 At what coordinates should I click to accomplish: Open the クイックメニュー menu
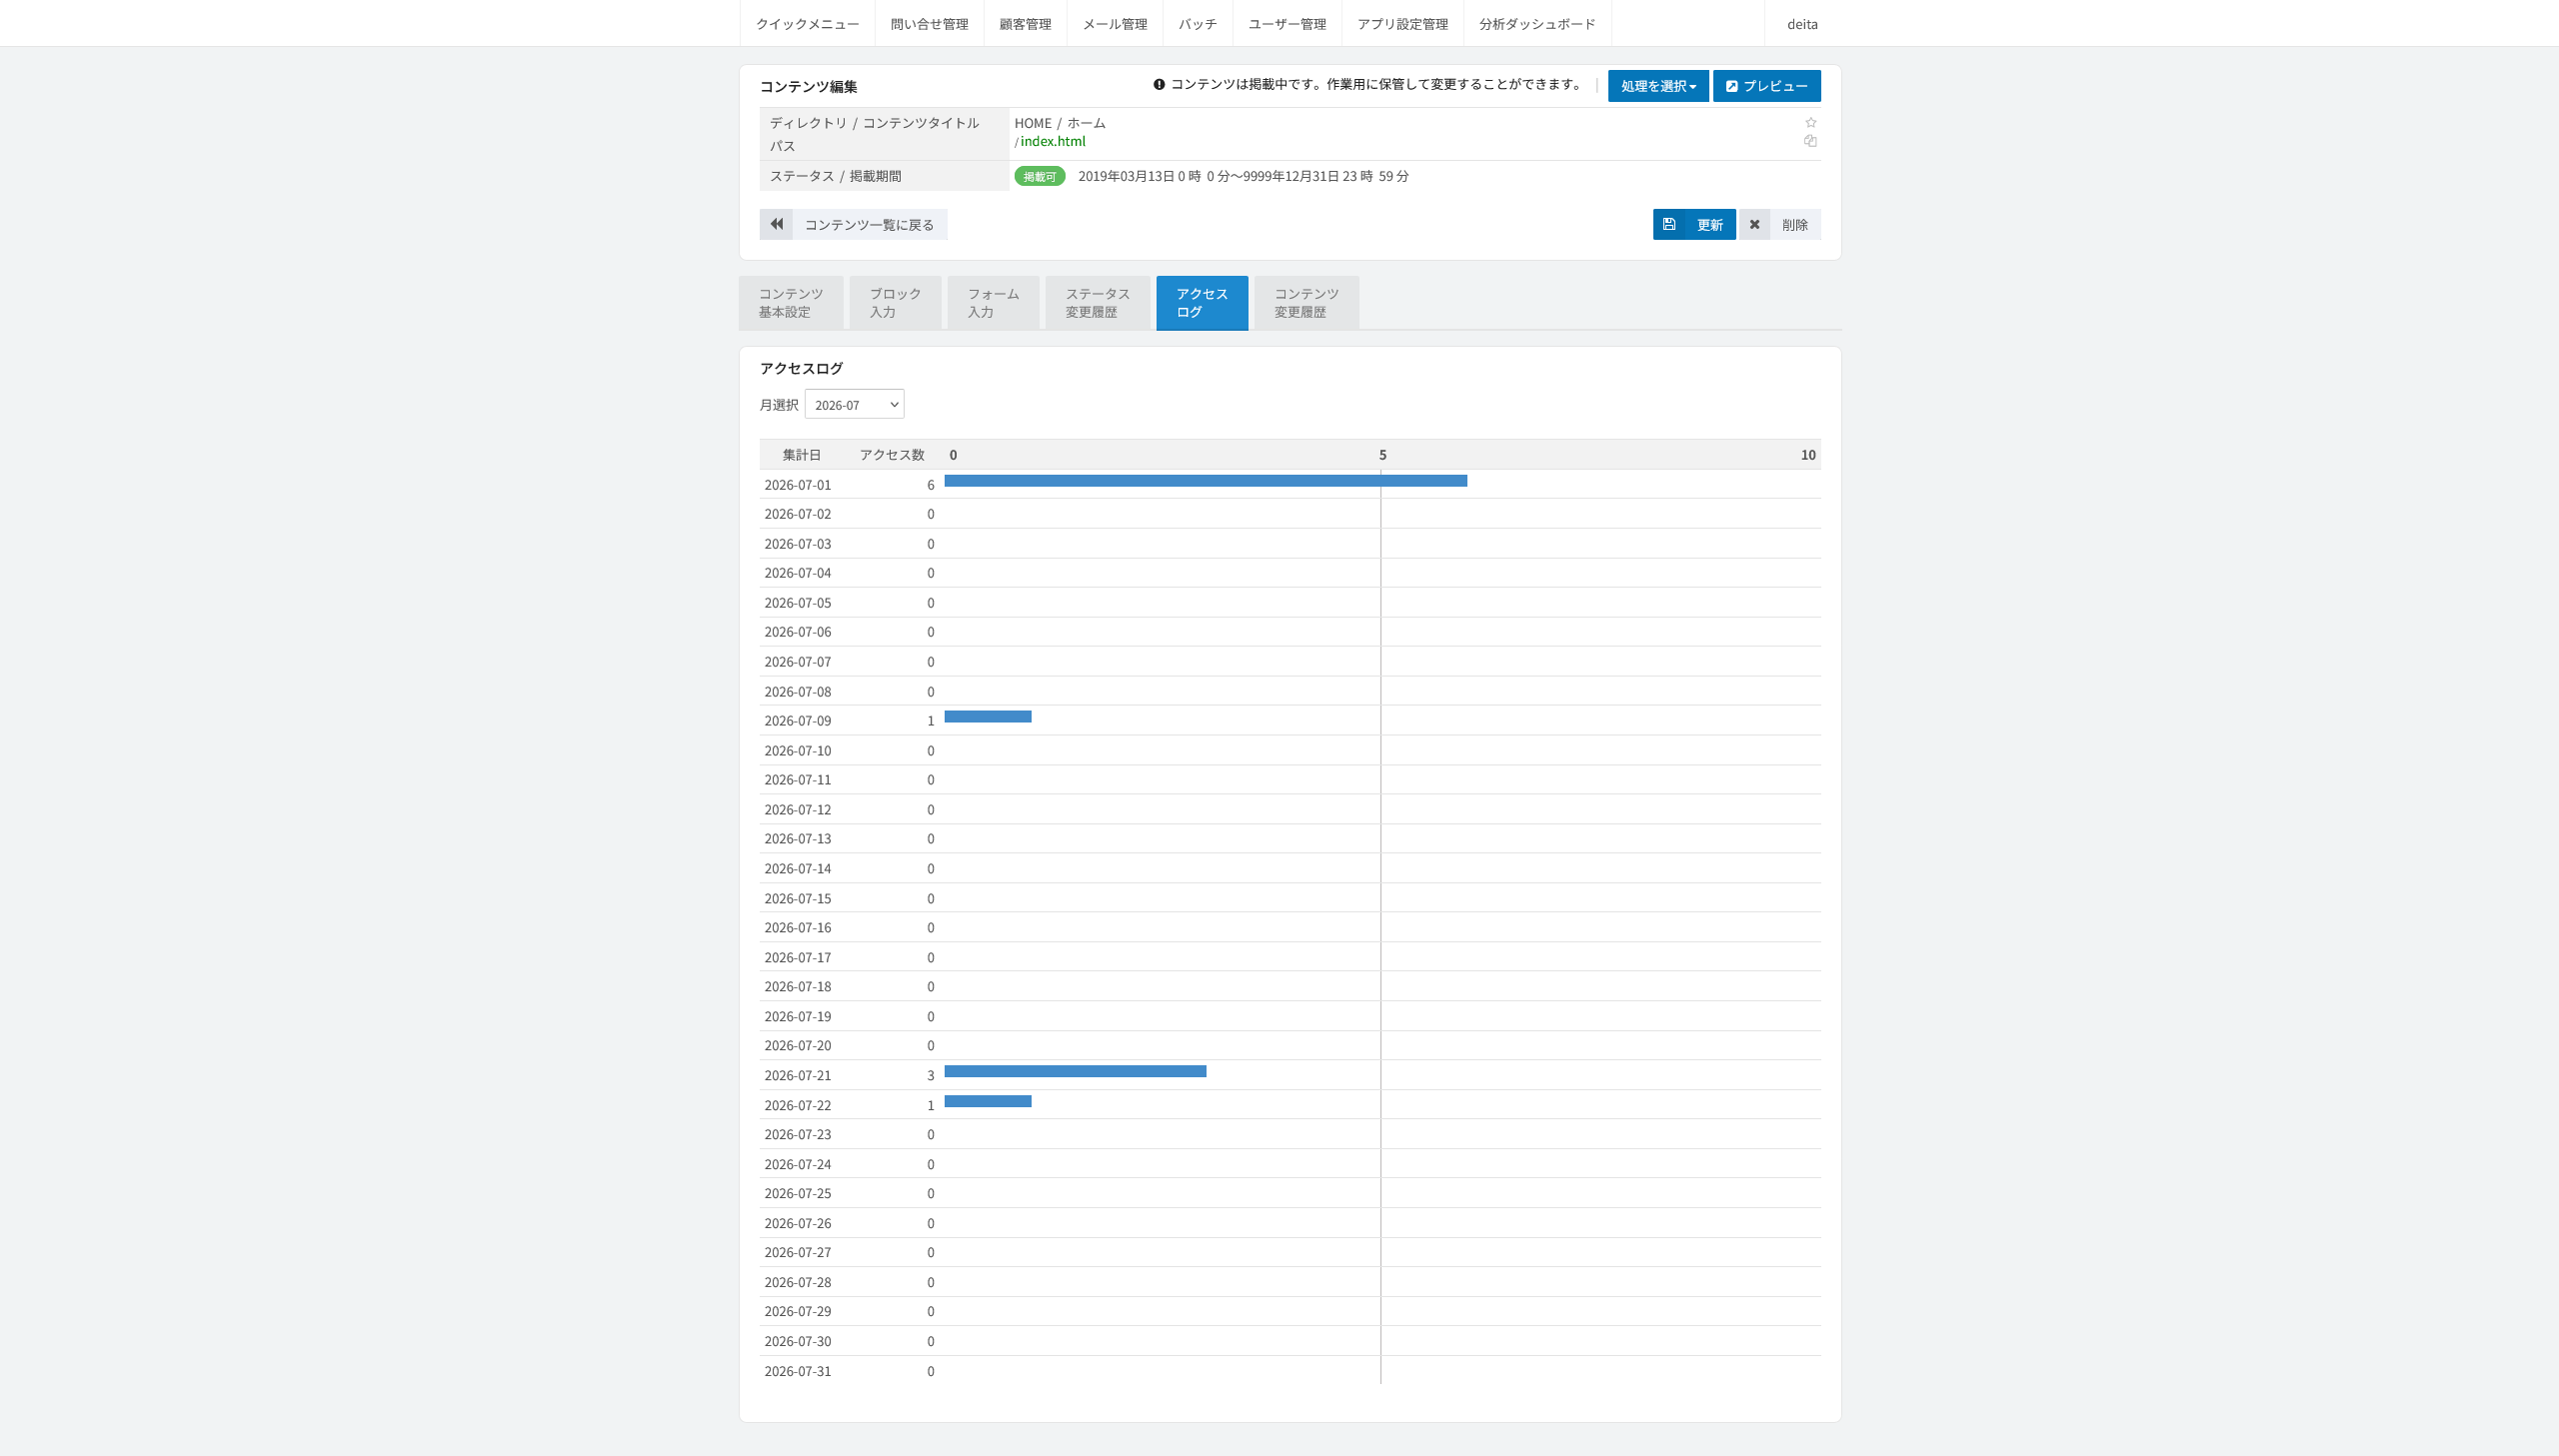[x=807, y=23]
